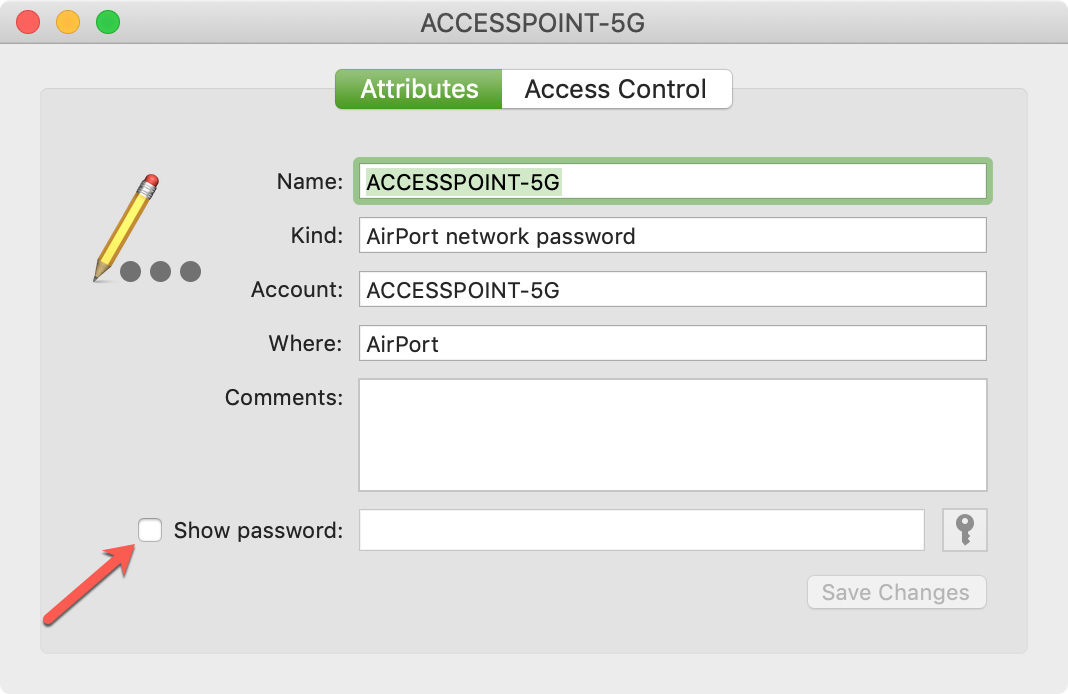Place cursor in the Where field
1068x694 pixels.
[673, 343]
